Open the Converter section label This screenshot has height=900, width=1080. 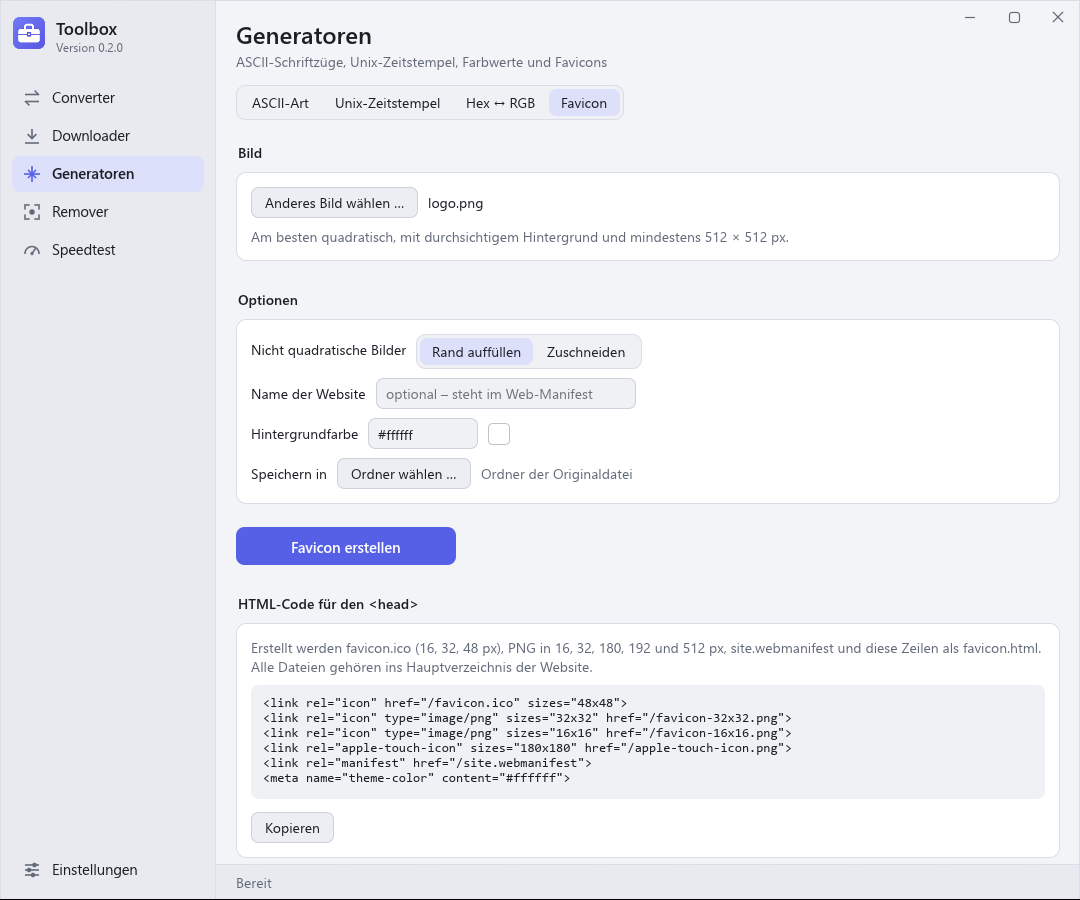point(83,98)
